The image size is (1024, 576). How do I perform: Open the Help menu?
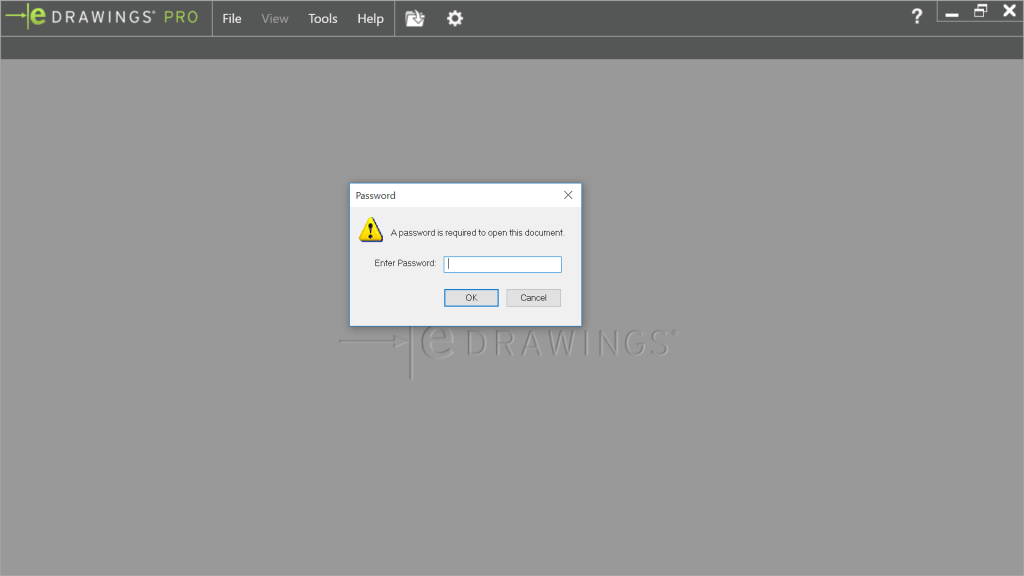pos(370,18)
